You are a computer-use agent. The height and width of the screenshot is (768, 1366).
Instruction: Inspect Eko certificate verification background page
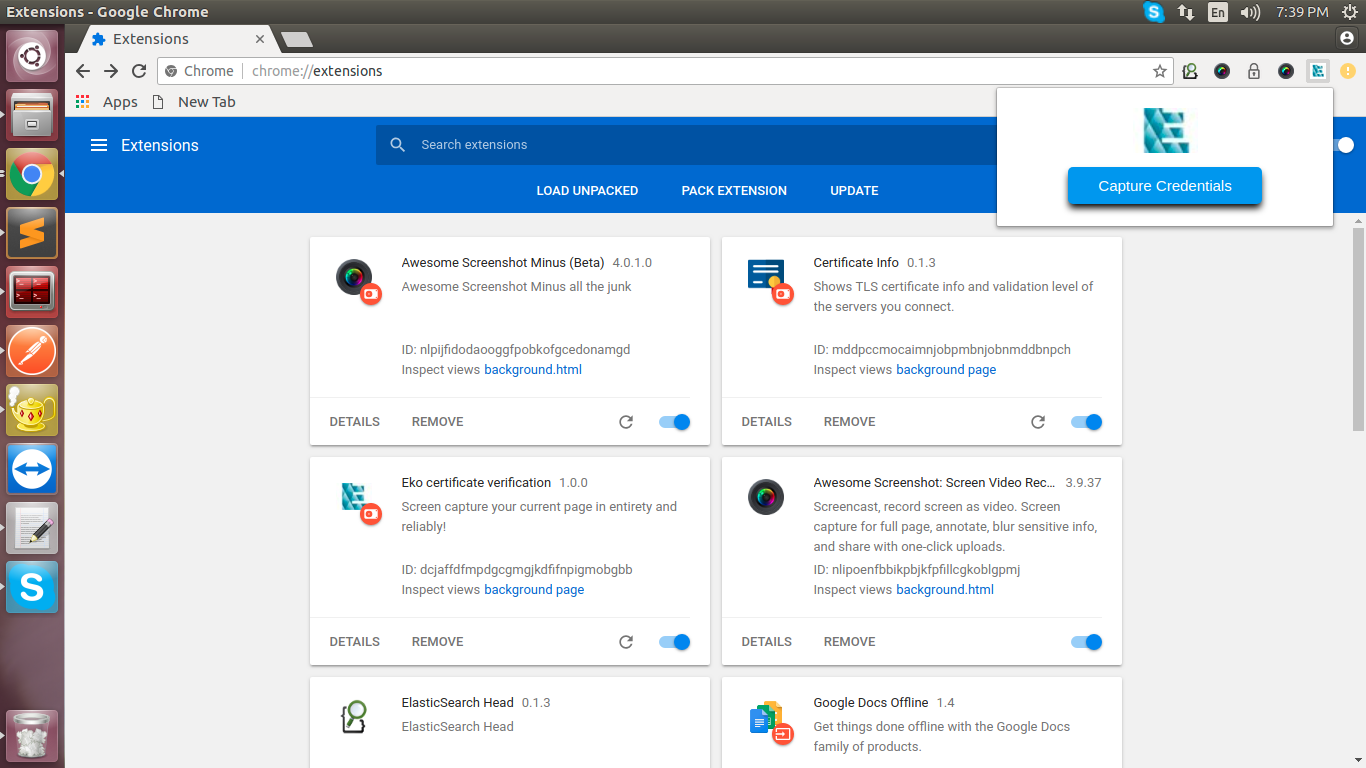pos(534,590)
